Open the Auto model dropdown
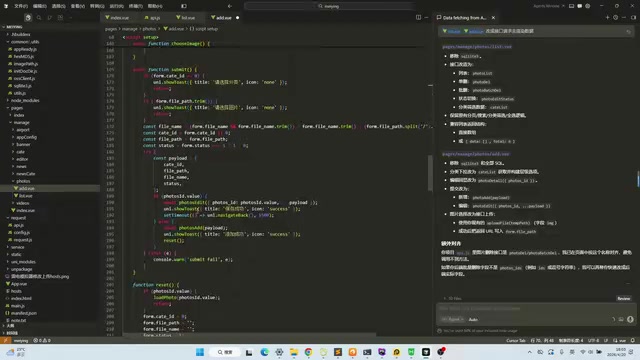Image resolution: width=640 pixels, height=360 pixels. click(473, 319)
